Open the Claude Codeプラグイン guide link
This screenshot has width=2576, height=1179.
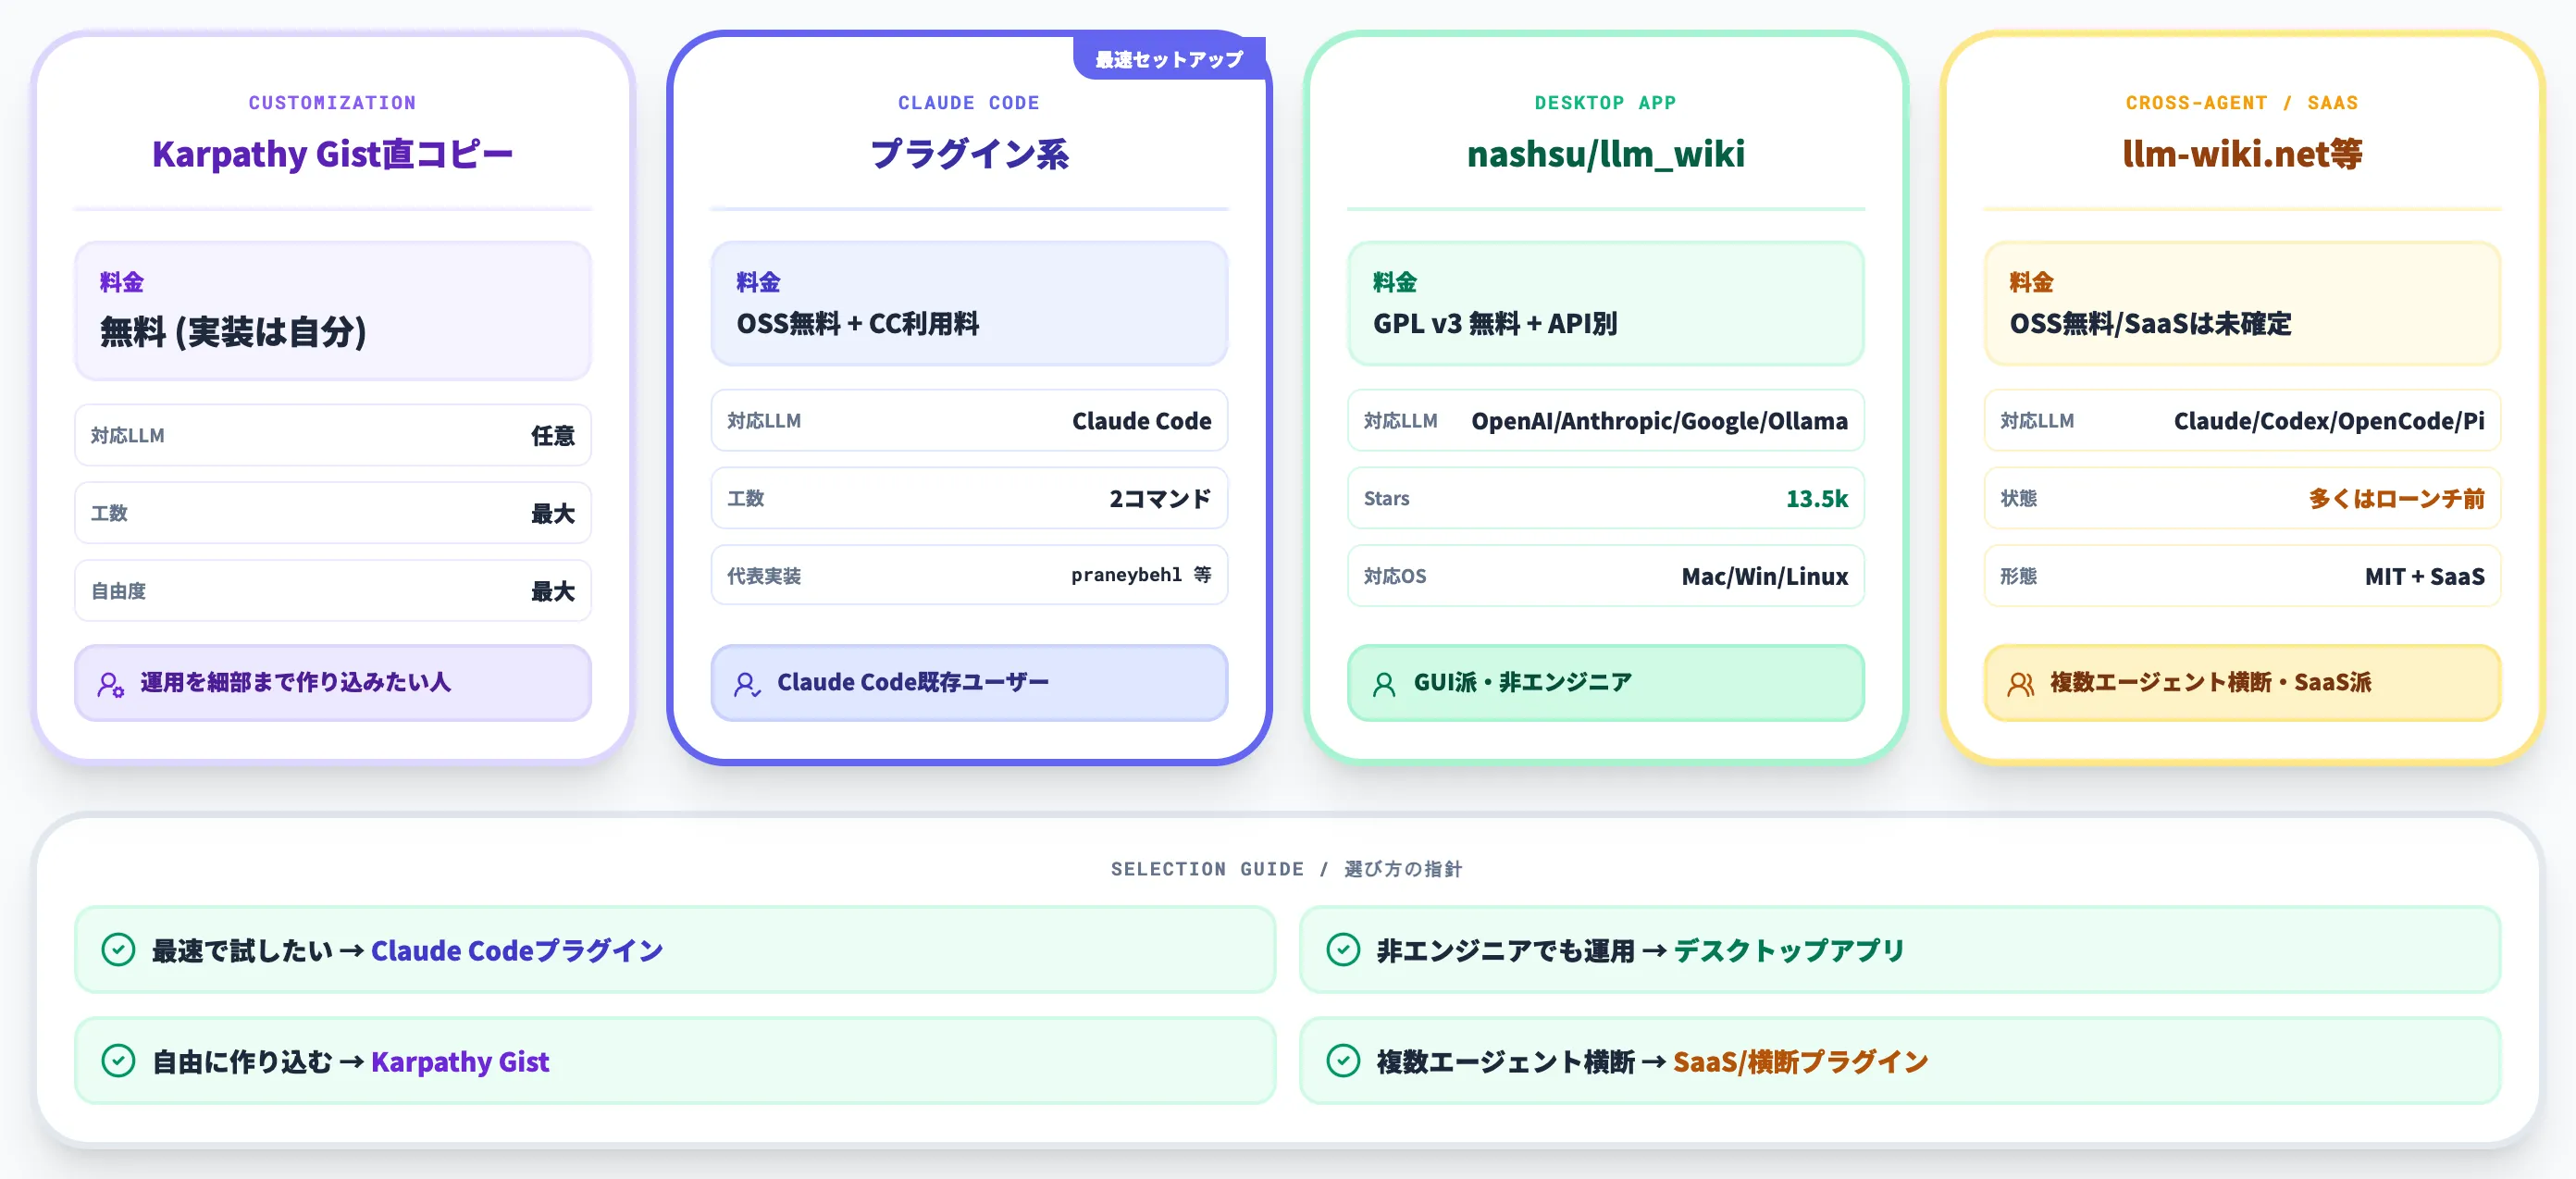click(517, 950)
